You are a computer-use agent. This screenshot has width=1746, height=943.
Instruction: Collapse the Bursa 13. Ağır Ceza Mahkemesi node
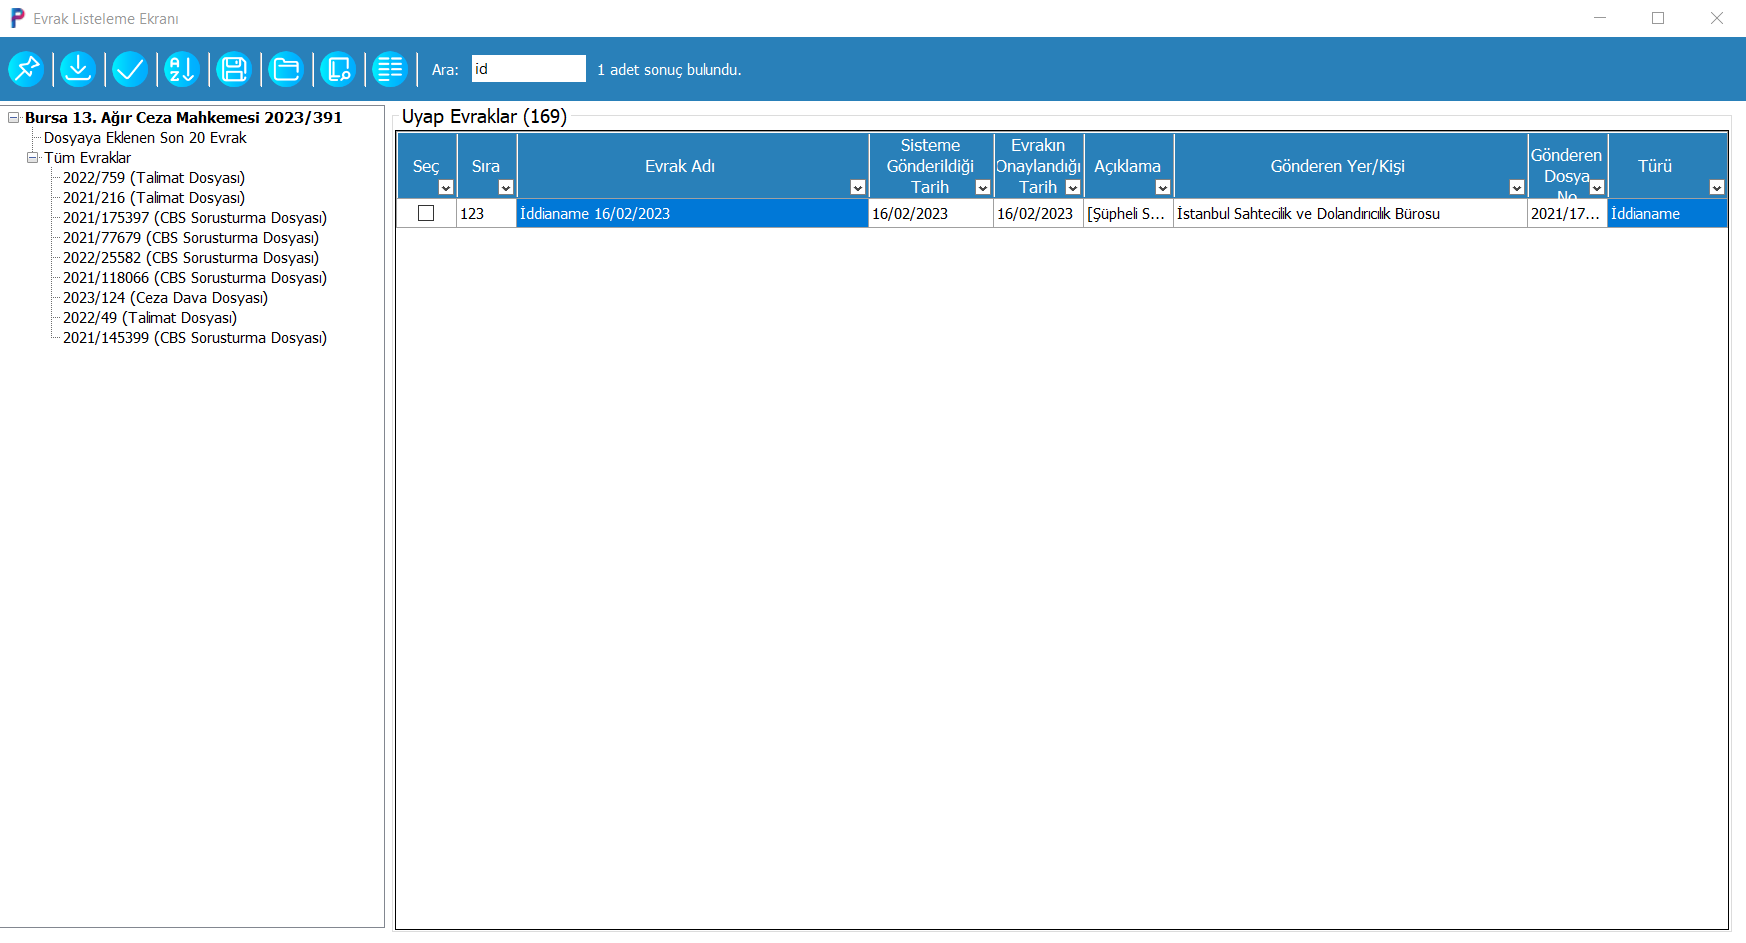14,118
